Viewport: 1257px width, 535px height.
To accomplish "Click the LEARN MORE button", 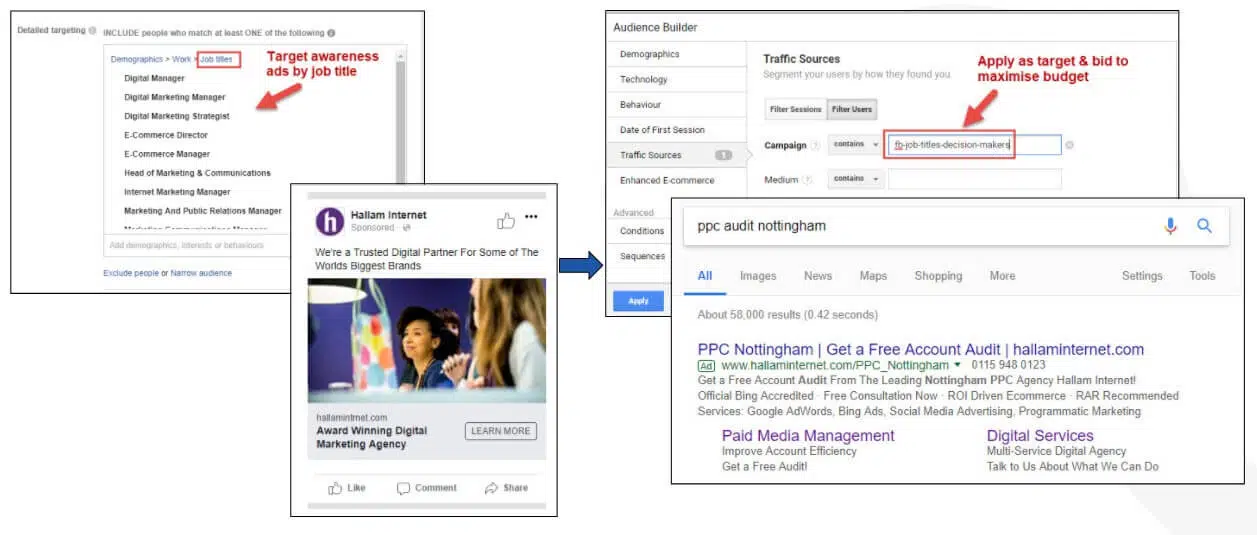I will click(x=500, y=431).
